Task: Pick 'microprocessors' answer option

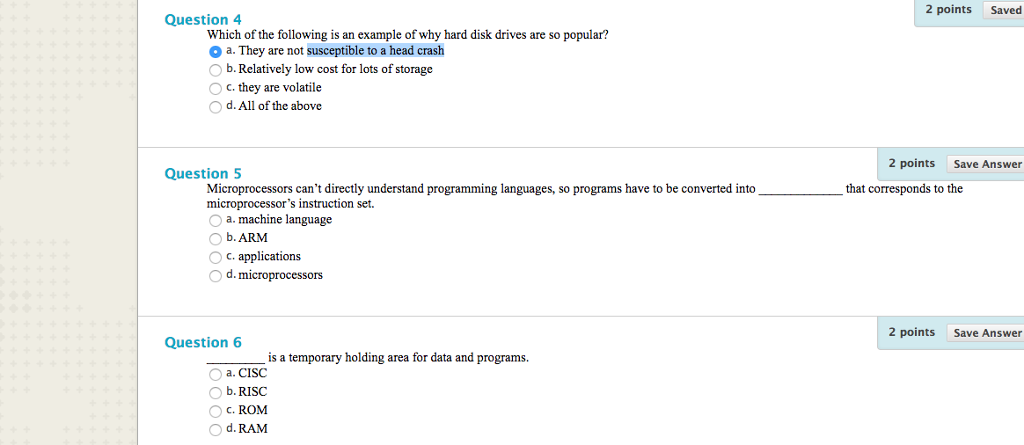Action: (x=215, y=276)
